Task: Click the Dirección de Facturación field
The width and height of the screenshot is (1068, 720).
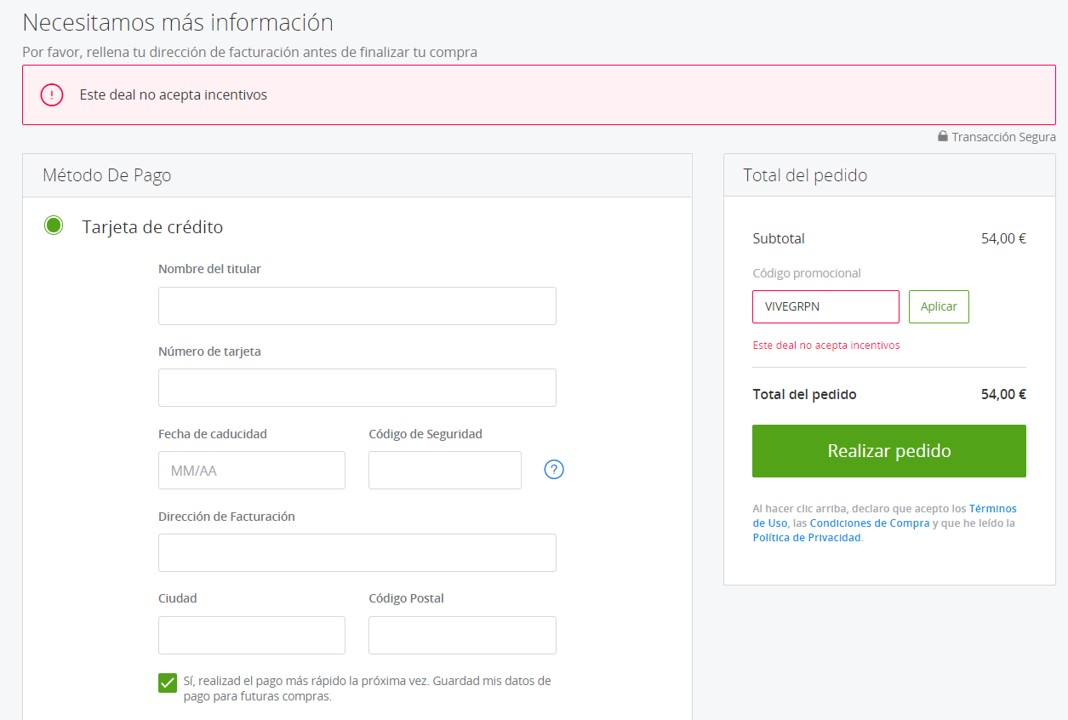Action: click(357, 553)
